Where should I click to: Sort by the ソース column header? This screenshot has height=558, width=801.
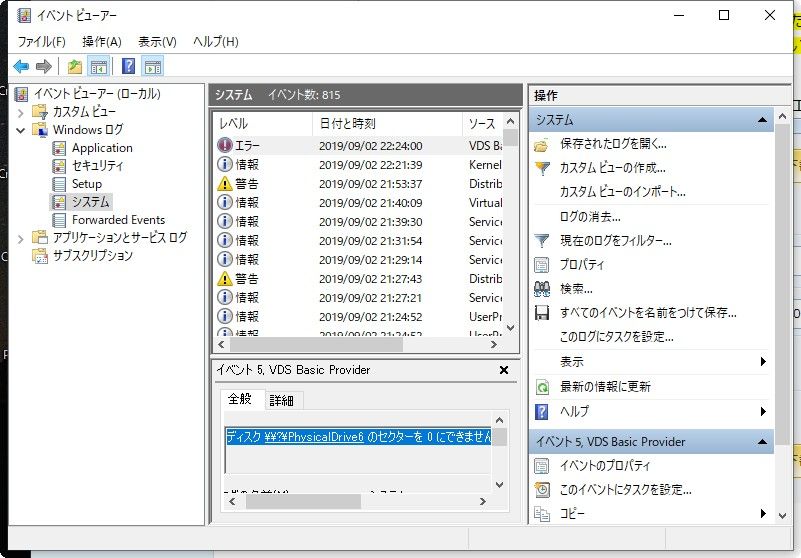tap(483, 123)
